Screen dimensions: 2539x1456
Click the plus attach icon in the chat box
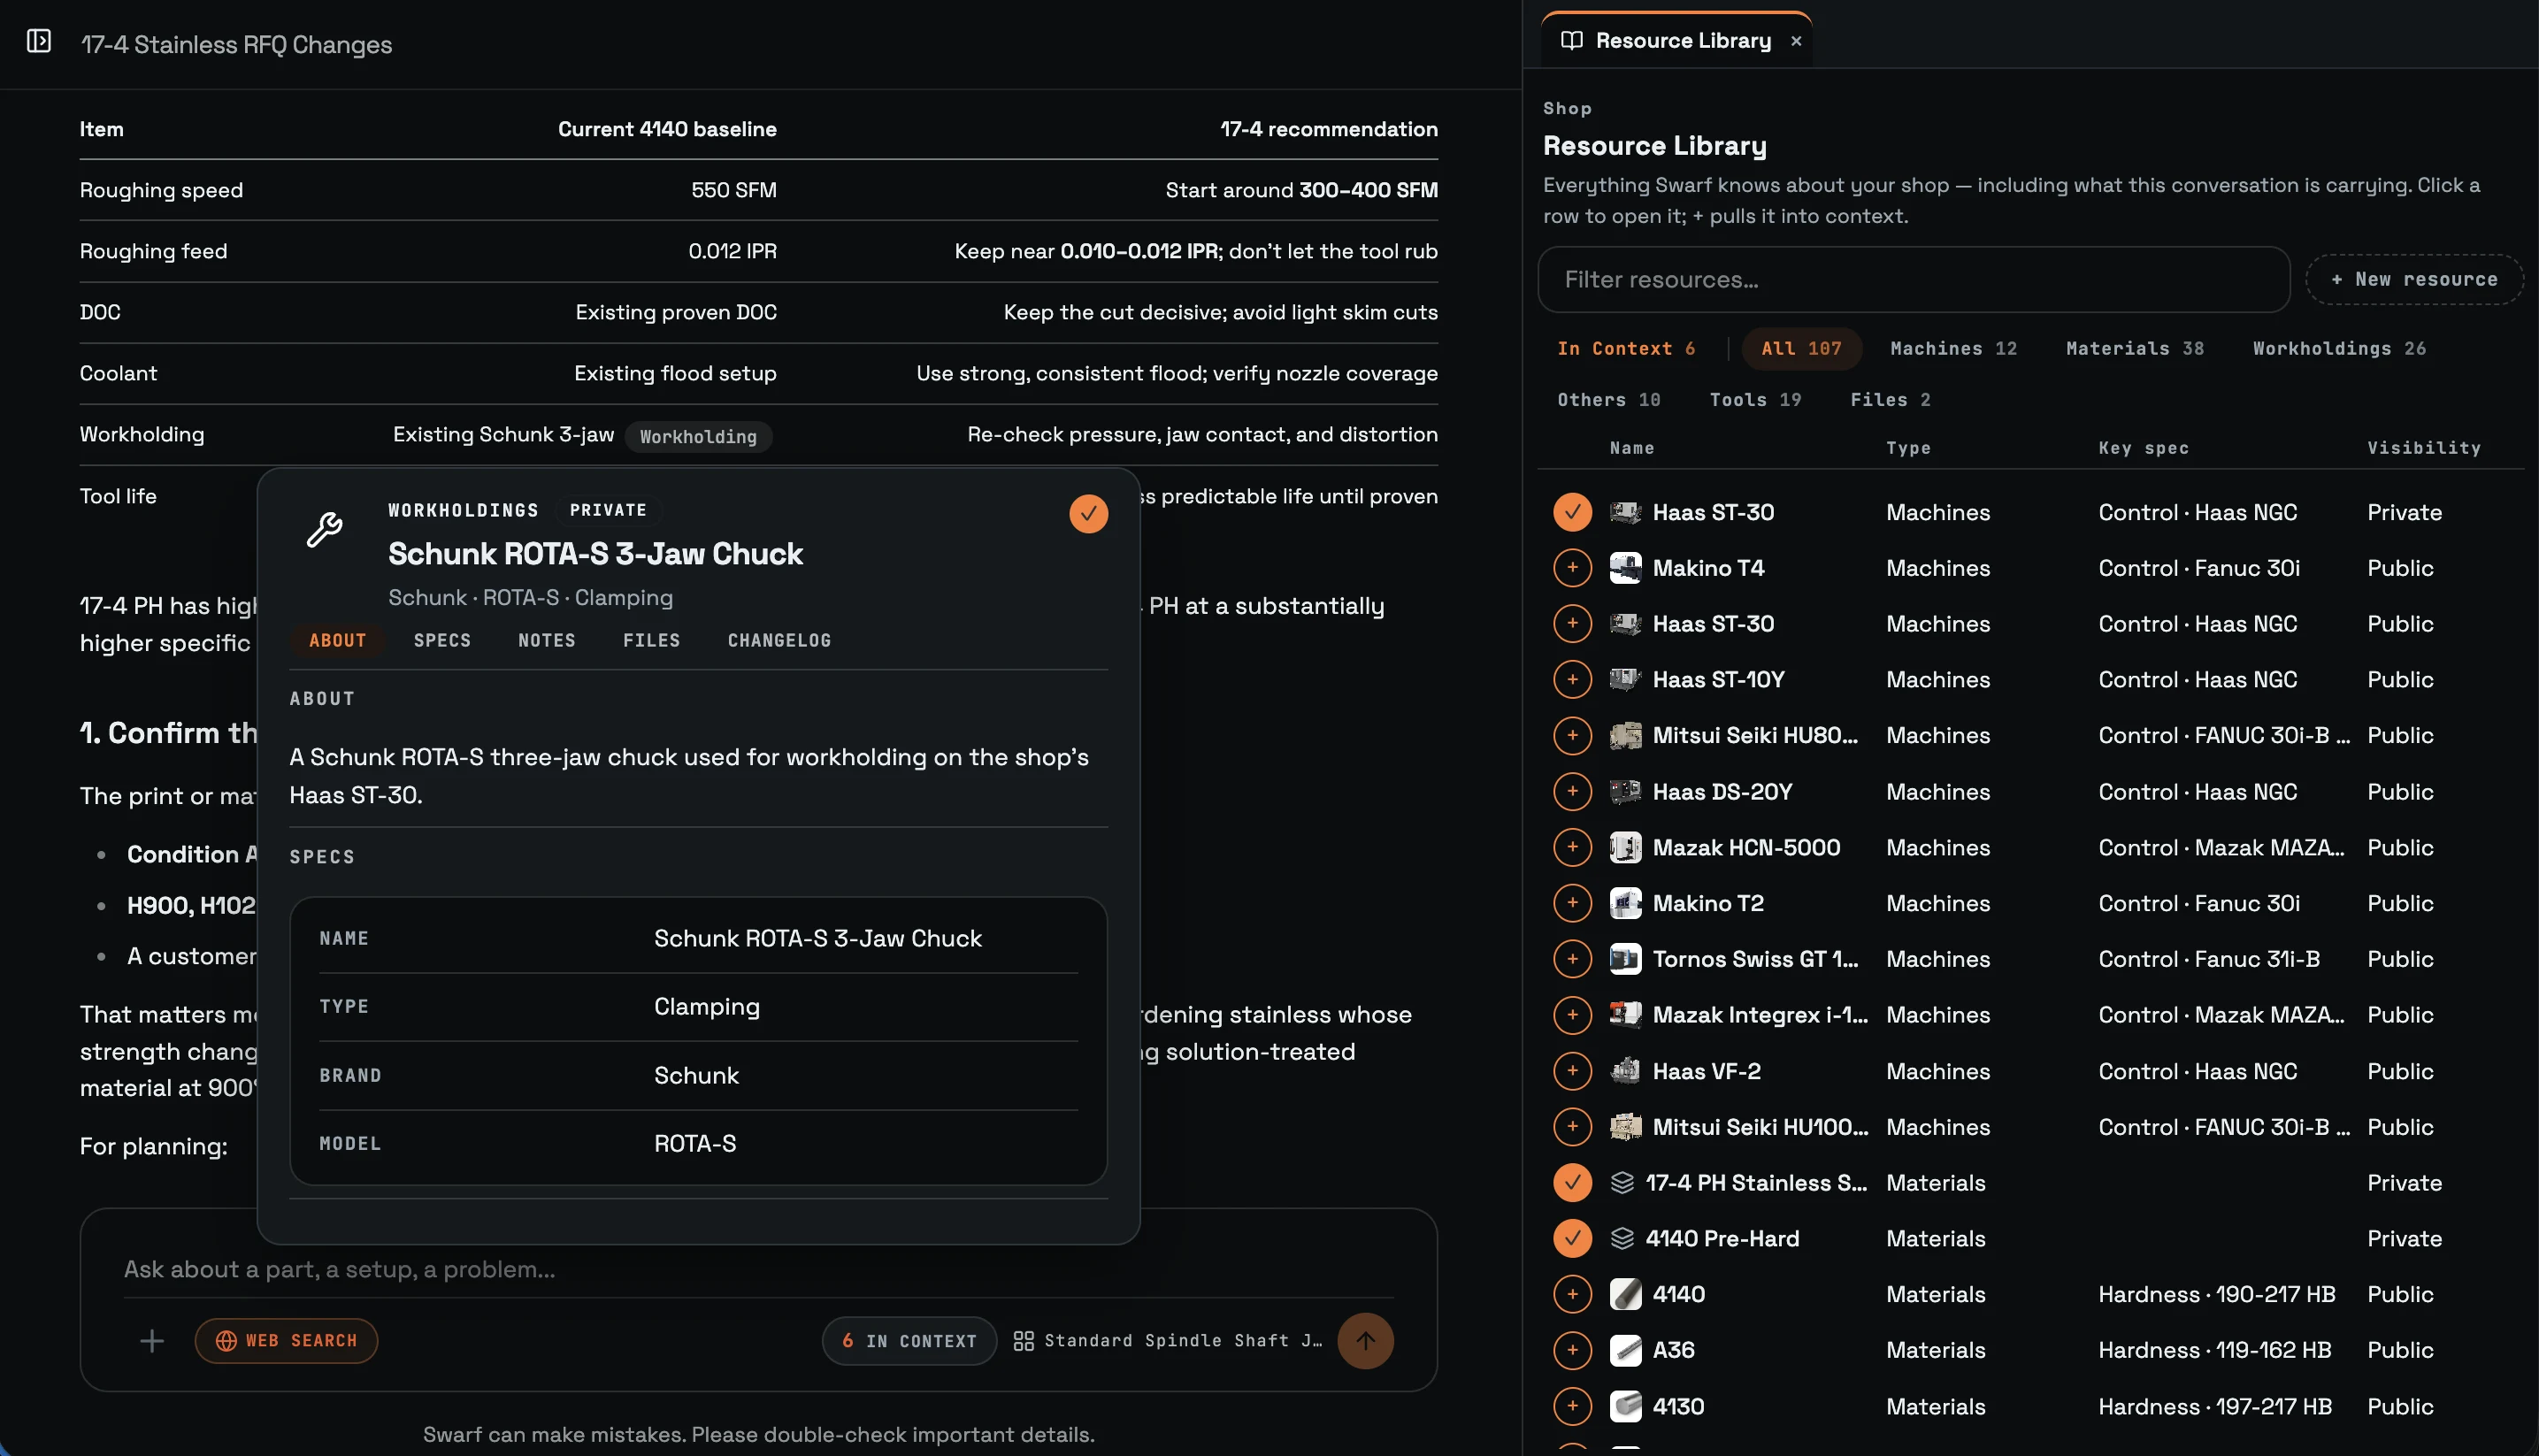coord(152,1341)
